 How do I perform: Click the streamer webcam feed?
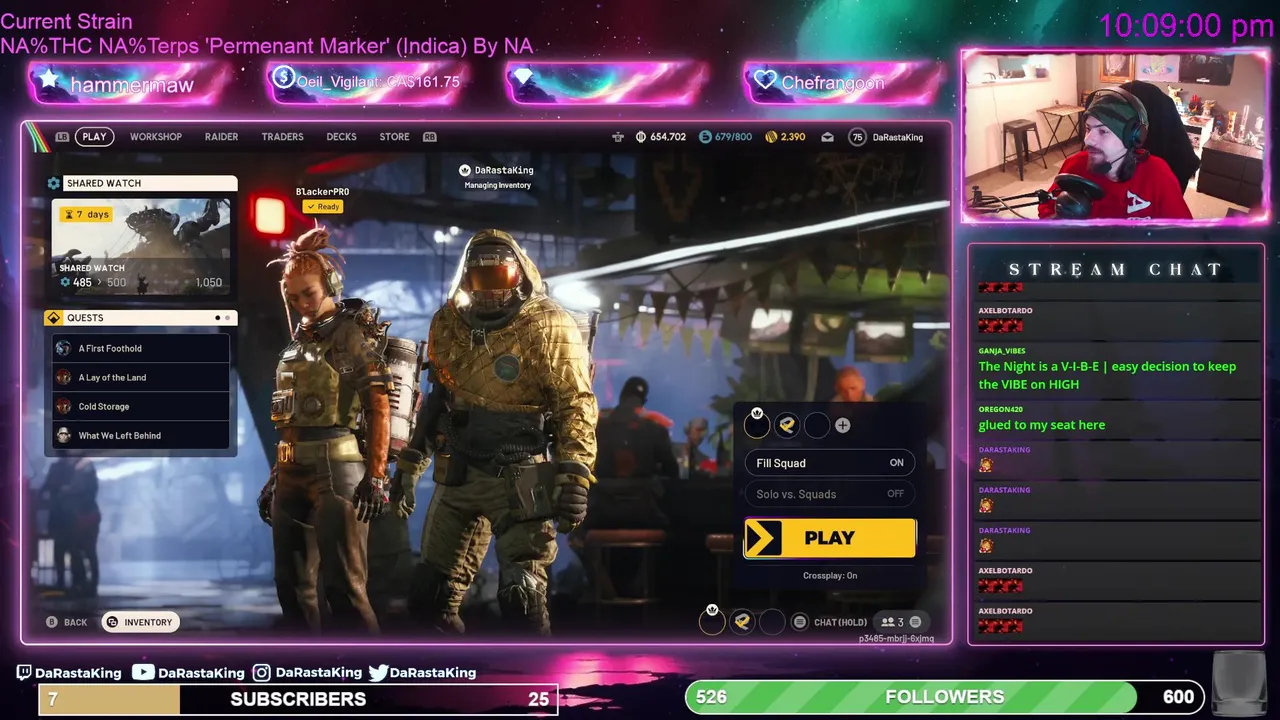pyautogui.click(x=1115, y=136)
